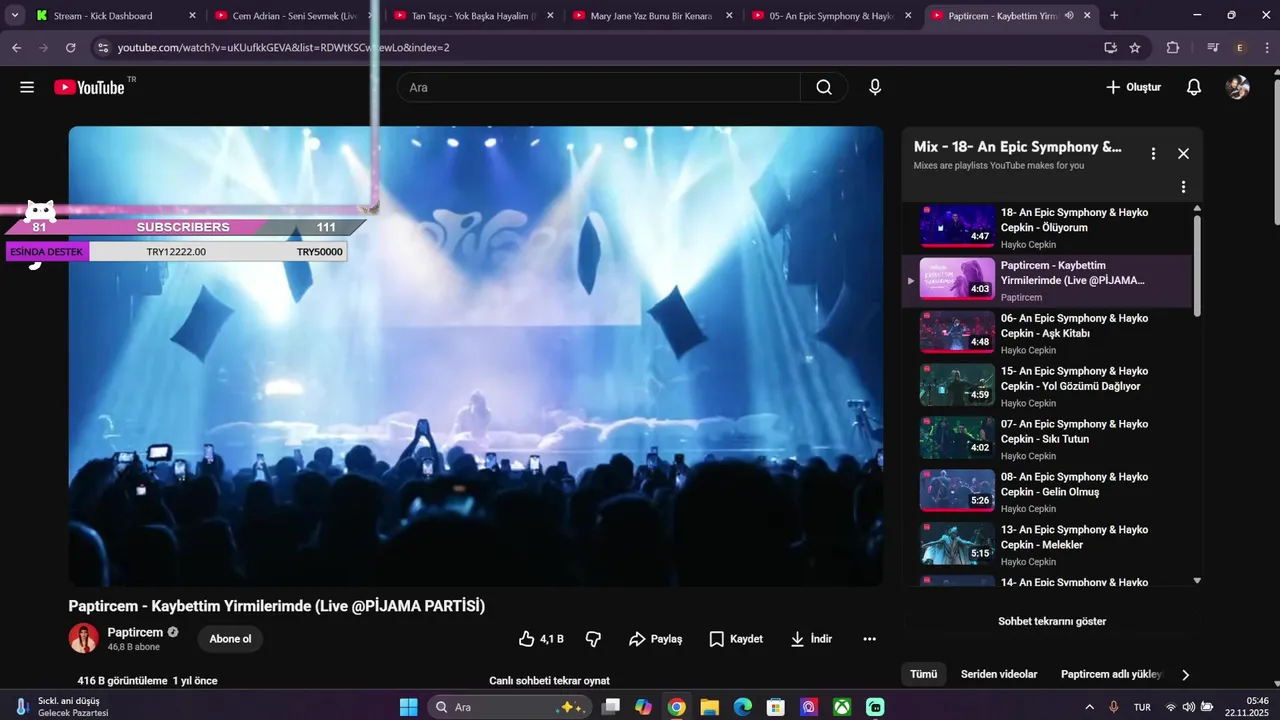The image size is (1280, 720).
Task: Open the Paptircem channel avatar
Action: [84, 638]
